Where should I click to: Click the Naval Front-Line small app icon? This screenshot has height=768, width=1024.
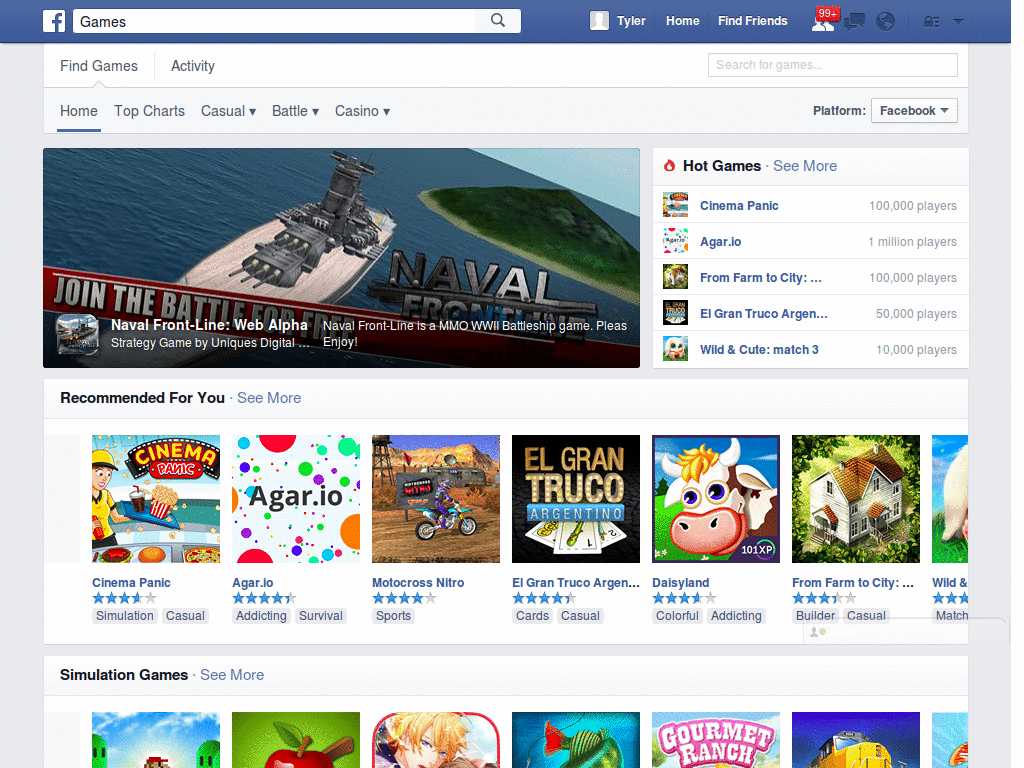[78, 334]
